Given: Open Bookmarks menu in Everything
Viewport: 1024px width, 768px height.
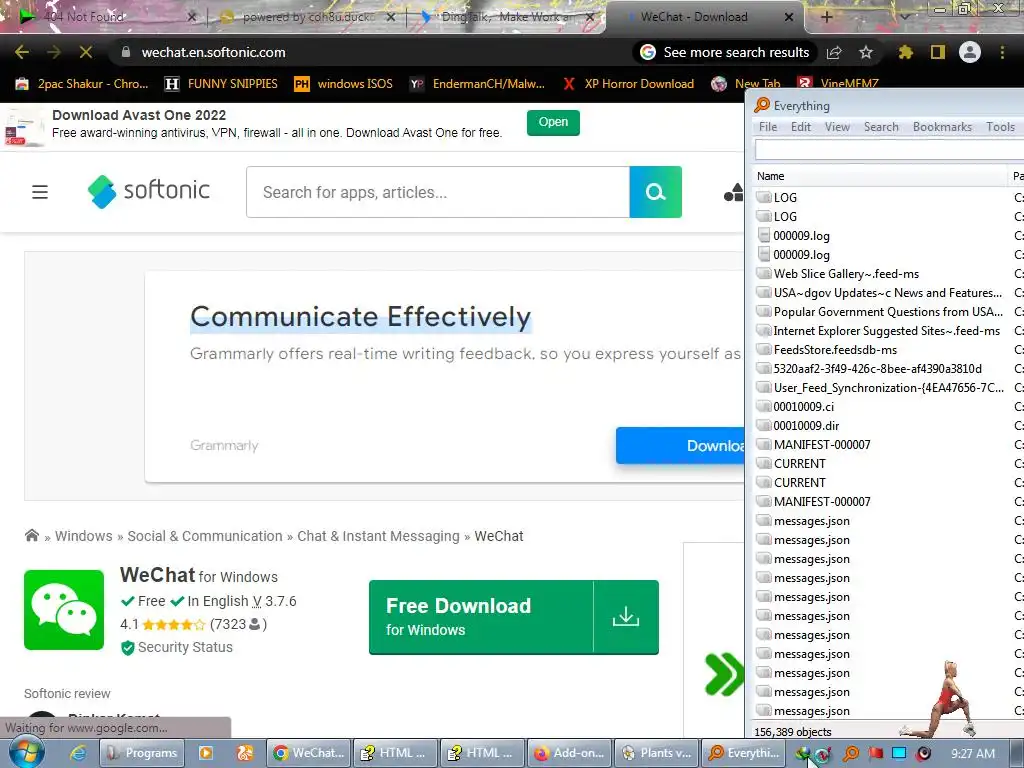Looking at the screenshot, I should [x=942, y=127].
